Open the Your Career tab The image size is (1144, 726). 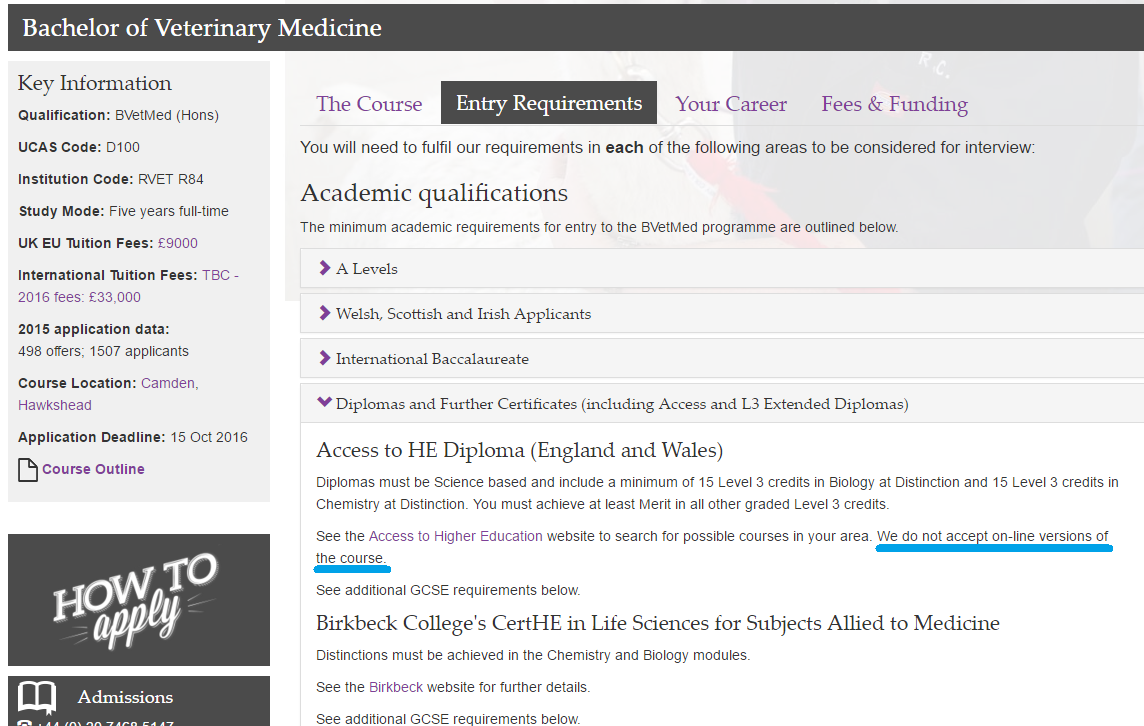pyautogui.click(x=731, y=104)
